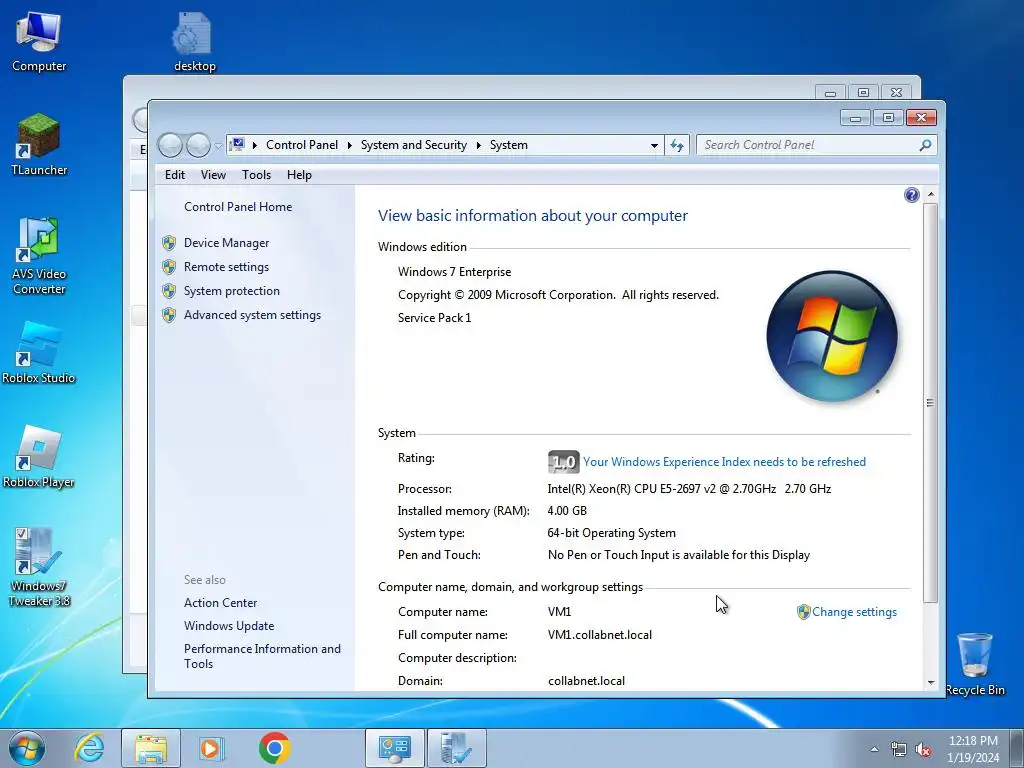Open Action Center link
Viewport: 1024px width, 768px height.
[221, 603]
